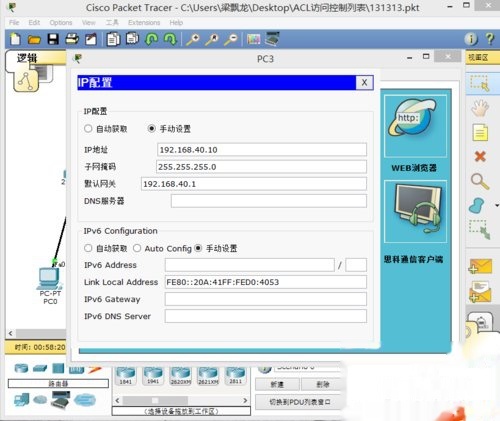Click the Redo green arrow icon
Viewport: 500px width, 421px height.
pos(170,39)
